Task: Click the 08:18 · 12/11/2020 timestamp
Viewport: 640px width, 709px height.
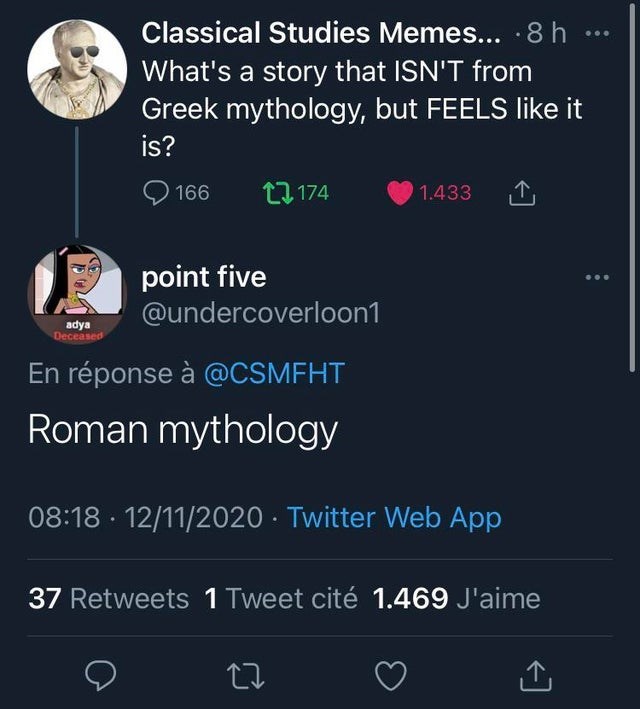Action: point(147,517)
